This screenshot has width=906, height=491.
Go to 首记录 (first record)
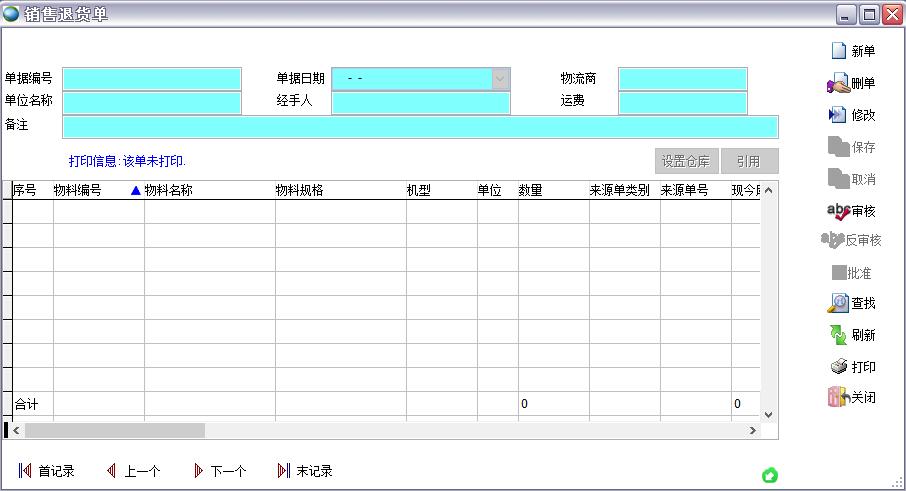[x=26, y=471]
